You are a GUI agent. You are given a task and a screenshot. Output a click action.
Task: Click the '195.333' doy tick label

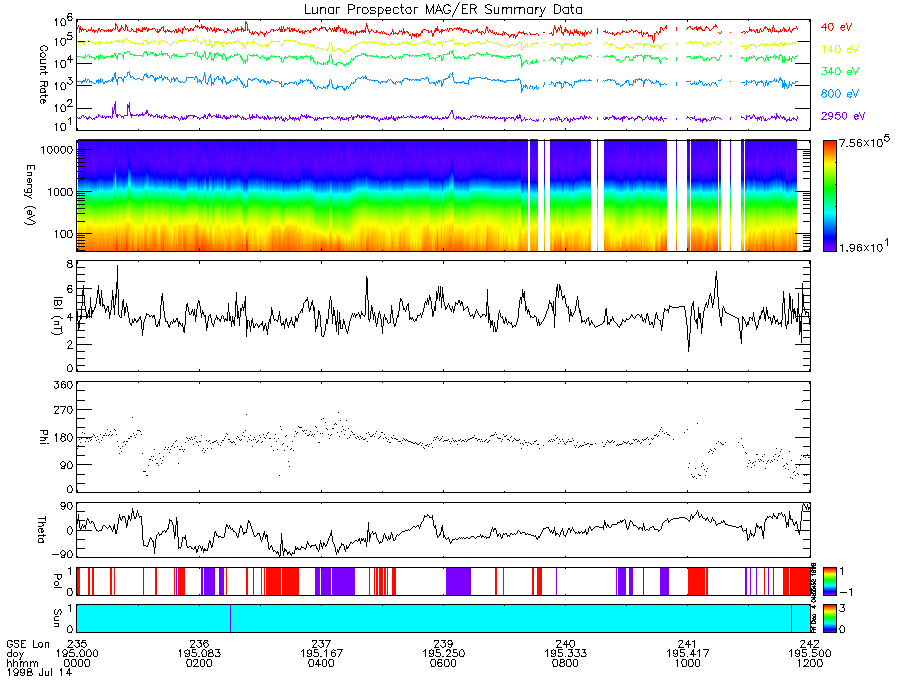(565, 654)
